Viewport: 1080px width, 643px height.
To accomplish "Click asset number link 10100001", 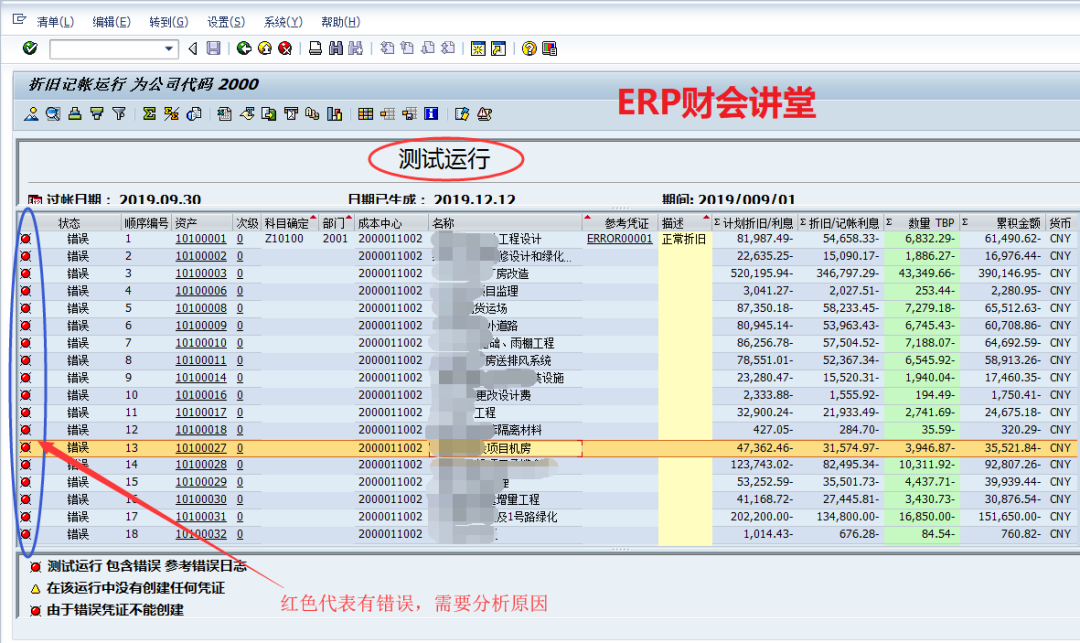I will tap(201, 239).
